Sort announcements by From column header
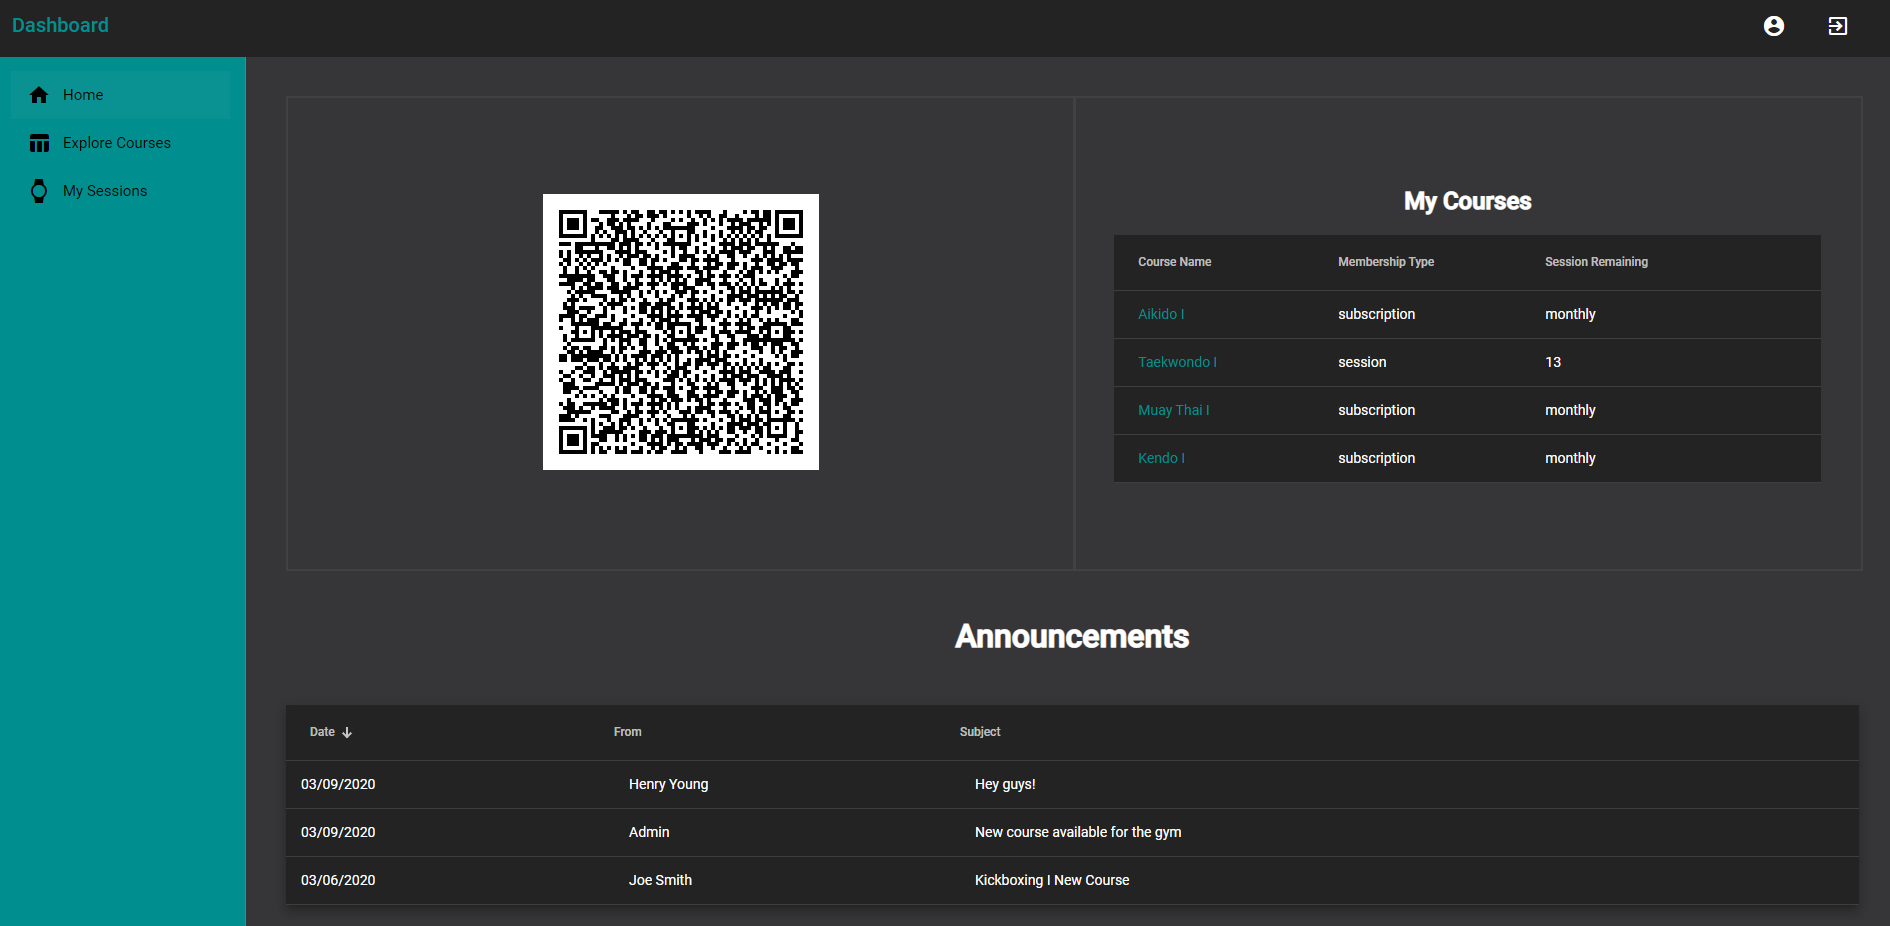 (627, 732)
